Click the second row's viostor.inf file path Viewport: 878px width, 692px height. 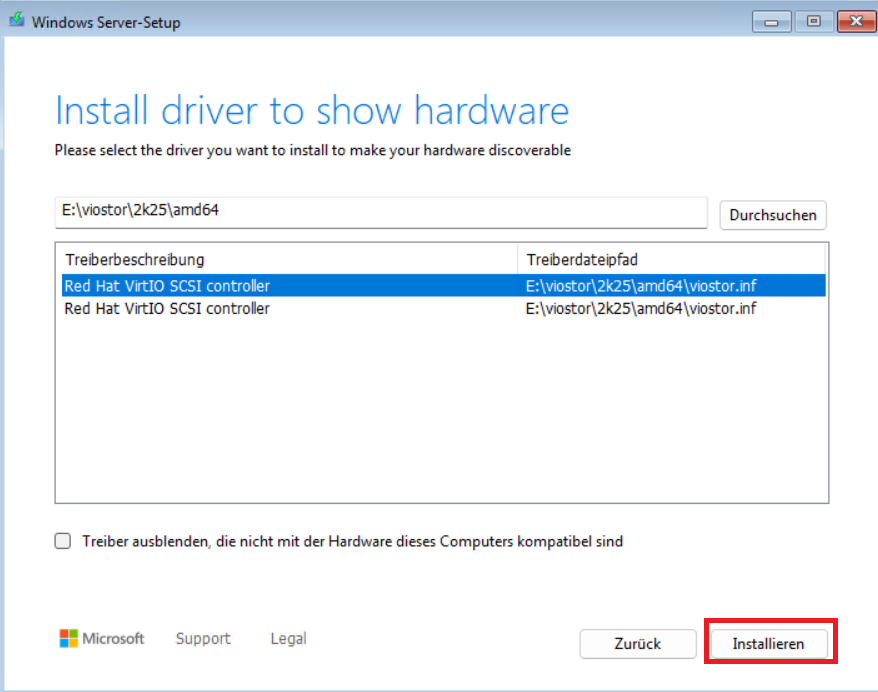(640, 308)
